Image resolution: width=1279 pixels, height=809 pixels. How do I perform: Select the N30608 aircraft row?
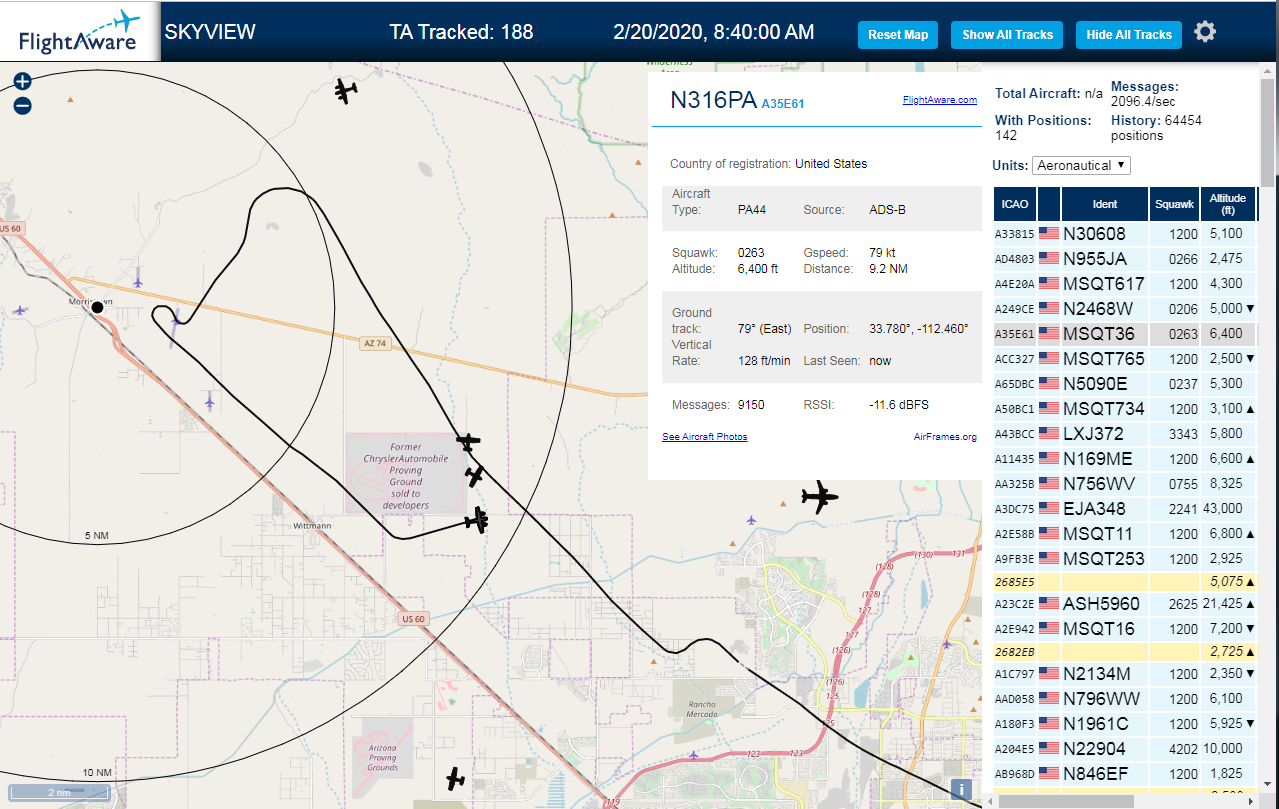click(x=1125, y=234)
